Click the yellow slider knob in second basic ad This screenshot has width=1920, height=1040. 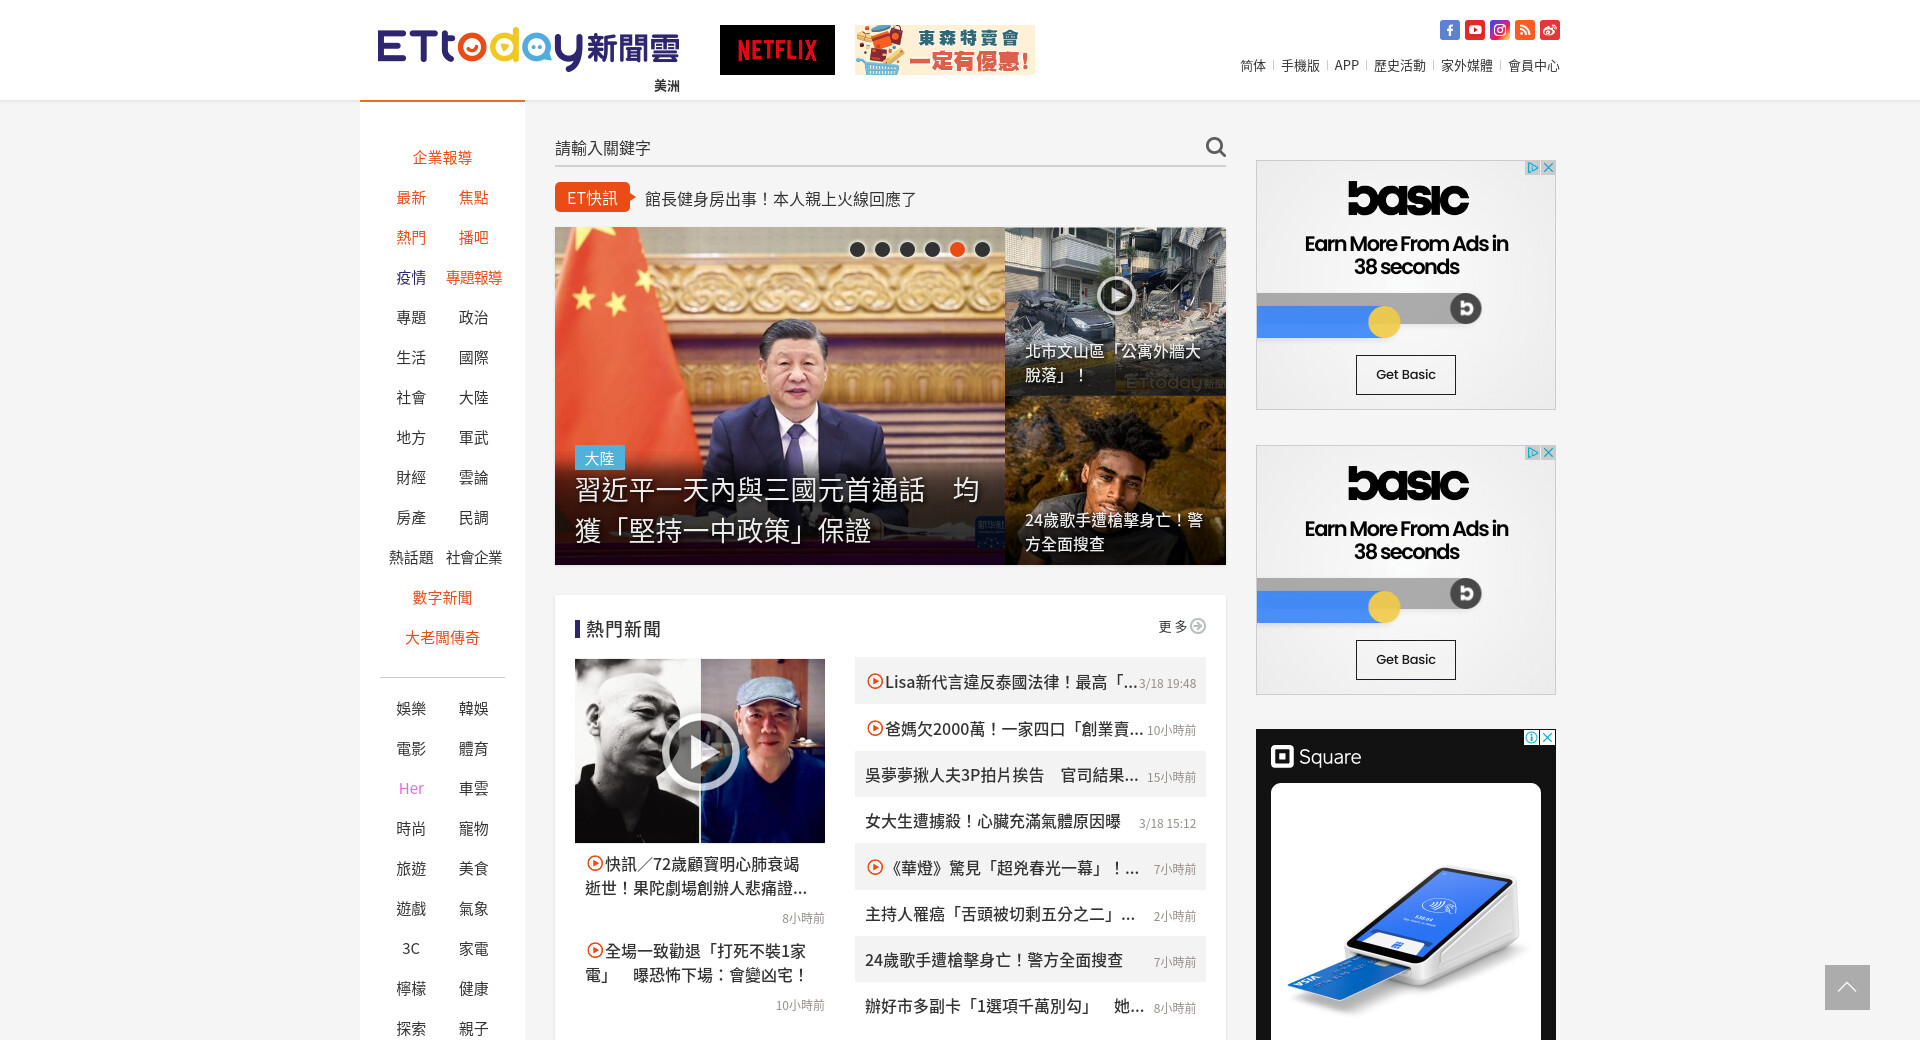1384,607
